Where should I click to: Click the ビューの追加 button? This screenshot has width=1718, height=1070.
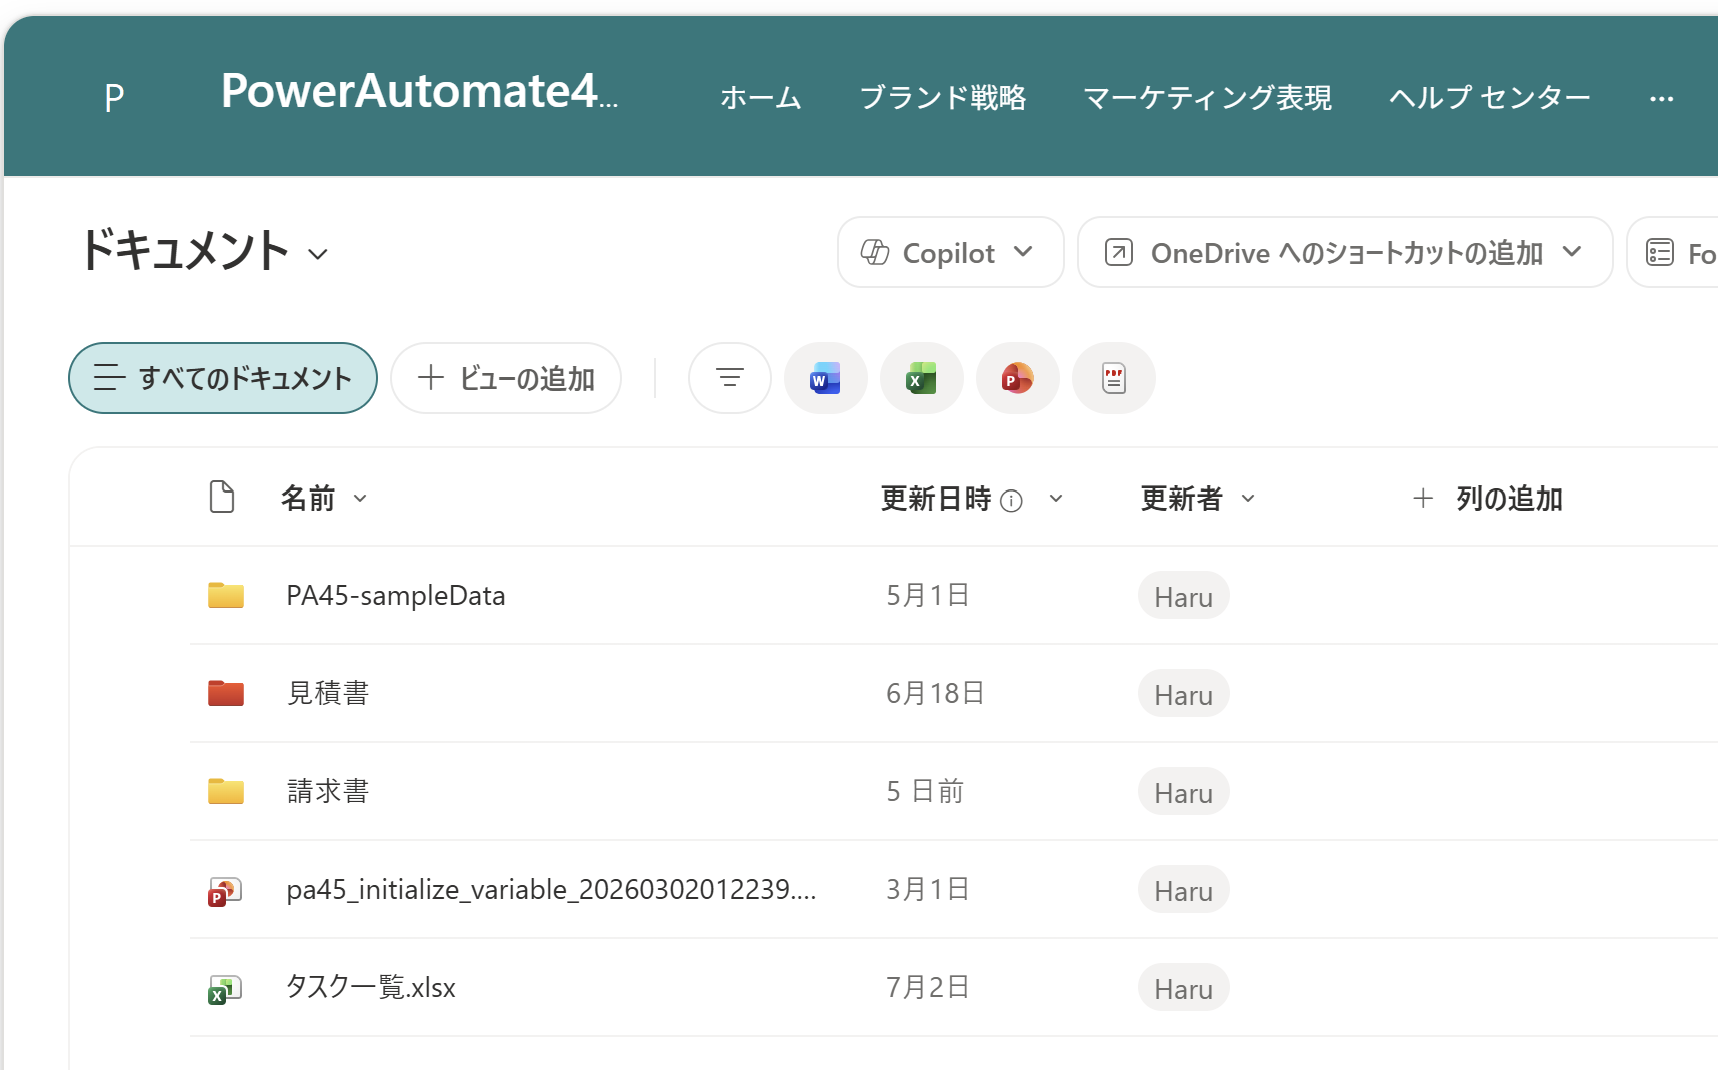[506, 378]
